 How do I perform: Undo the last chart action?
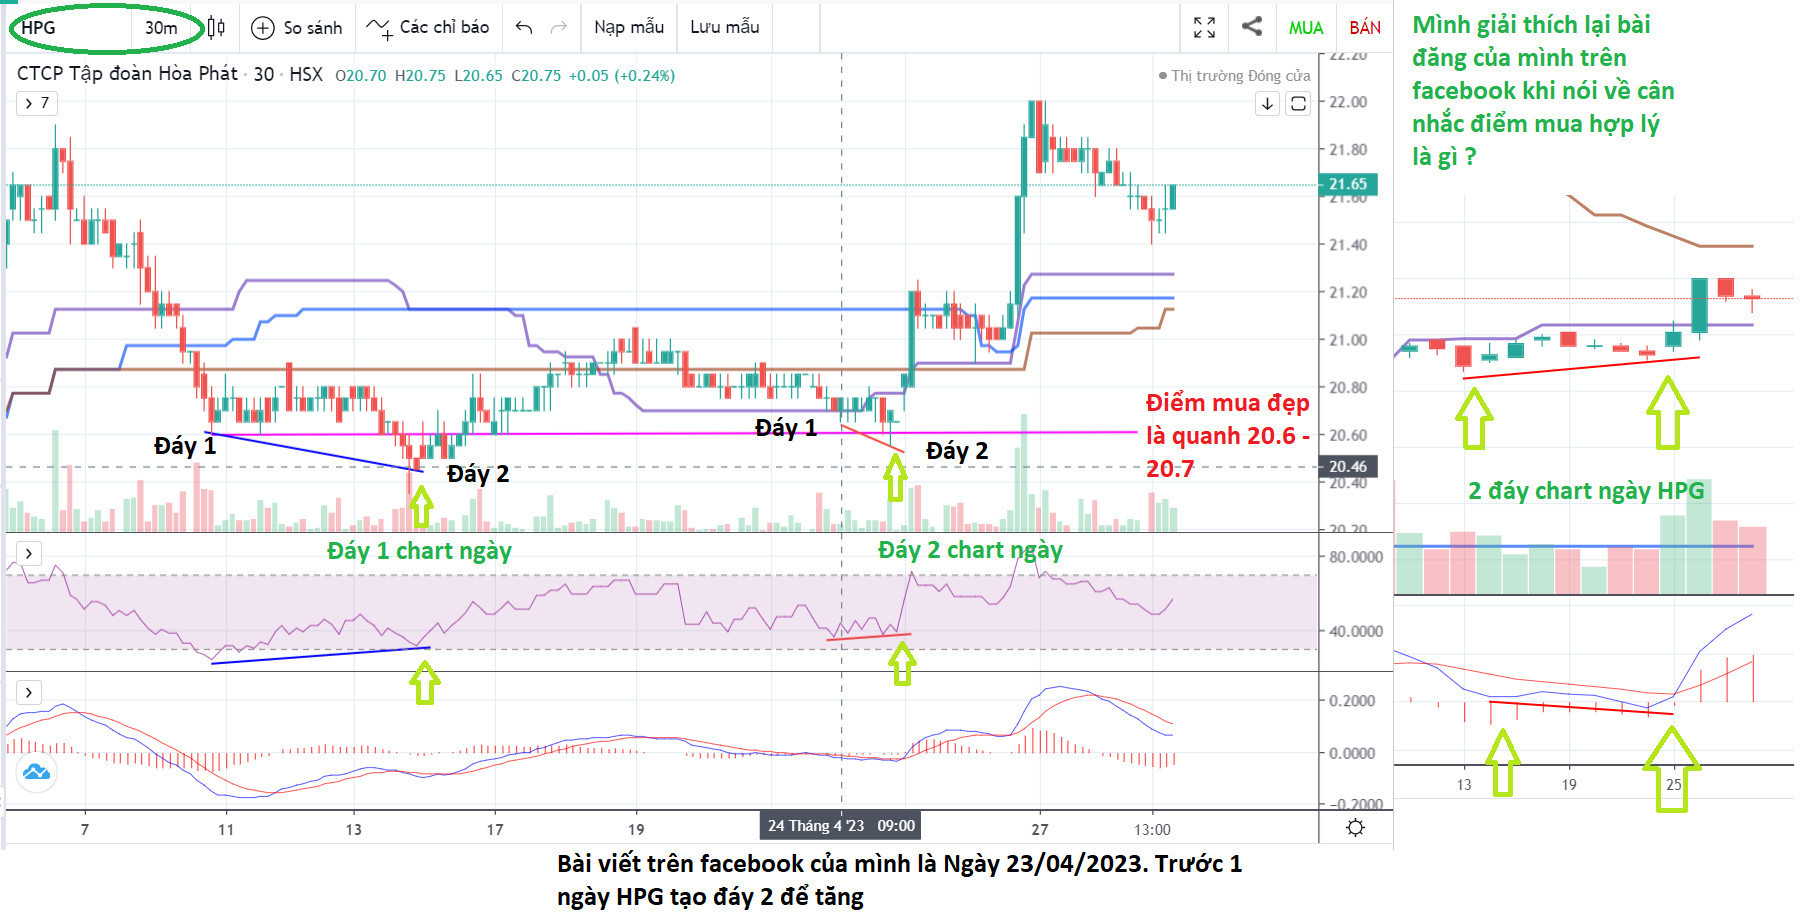click(x=523, y=28)
